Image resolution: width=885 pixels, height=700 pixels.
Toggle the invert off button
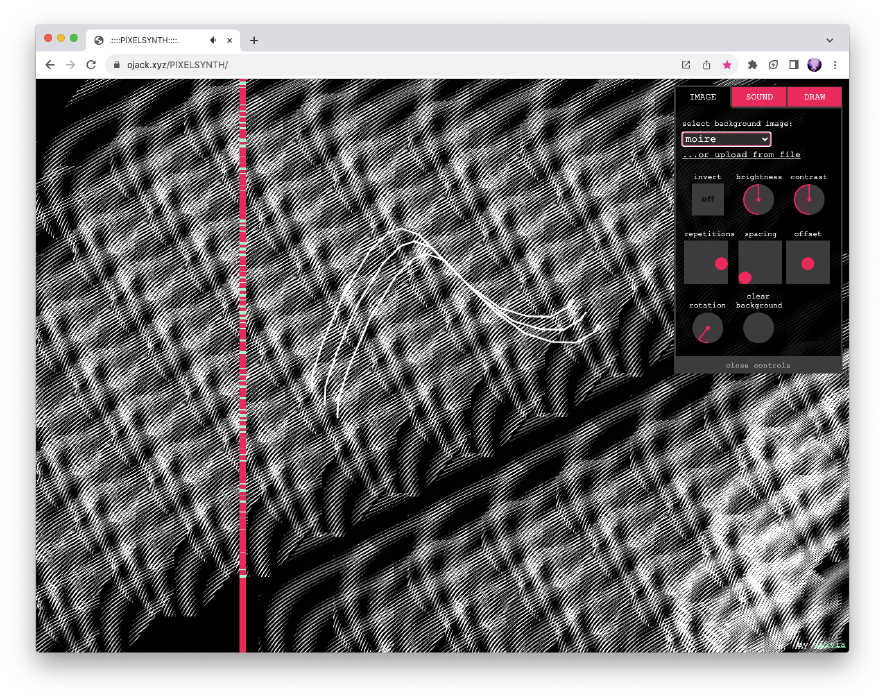[x=707, y=199]
